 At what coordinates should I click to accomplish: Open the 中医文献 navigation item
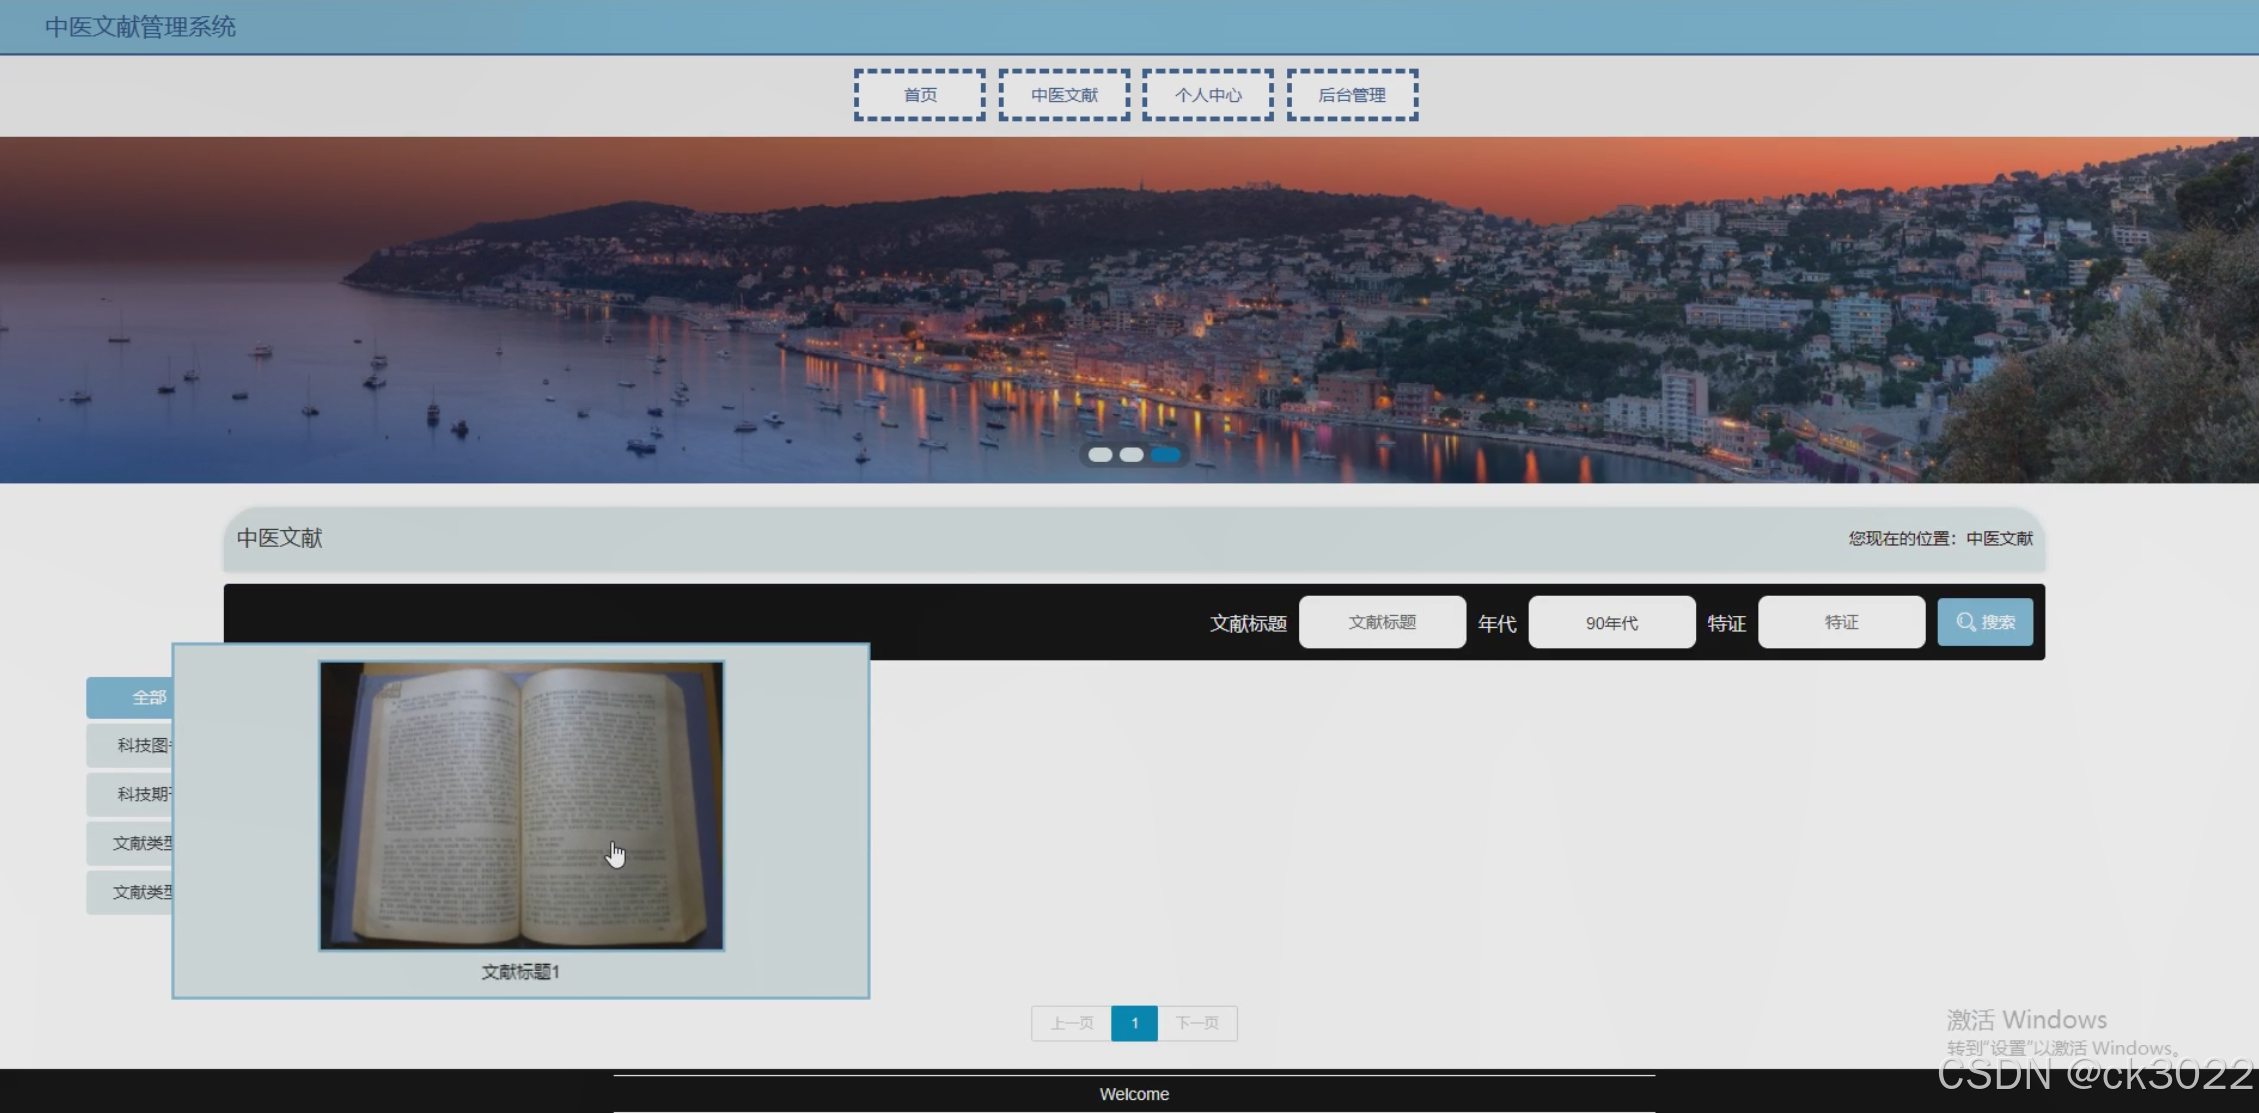1064,95
